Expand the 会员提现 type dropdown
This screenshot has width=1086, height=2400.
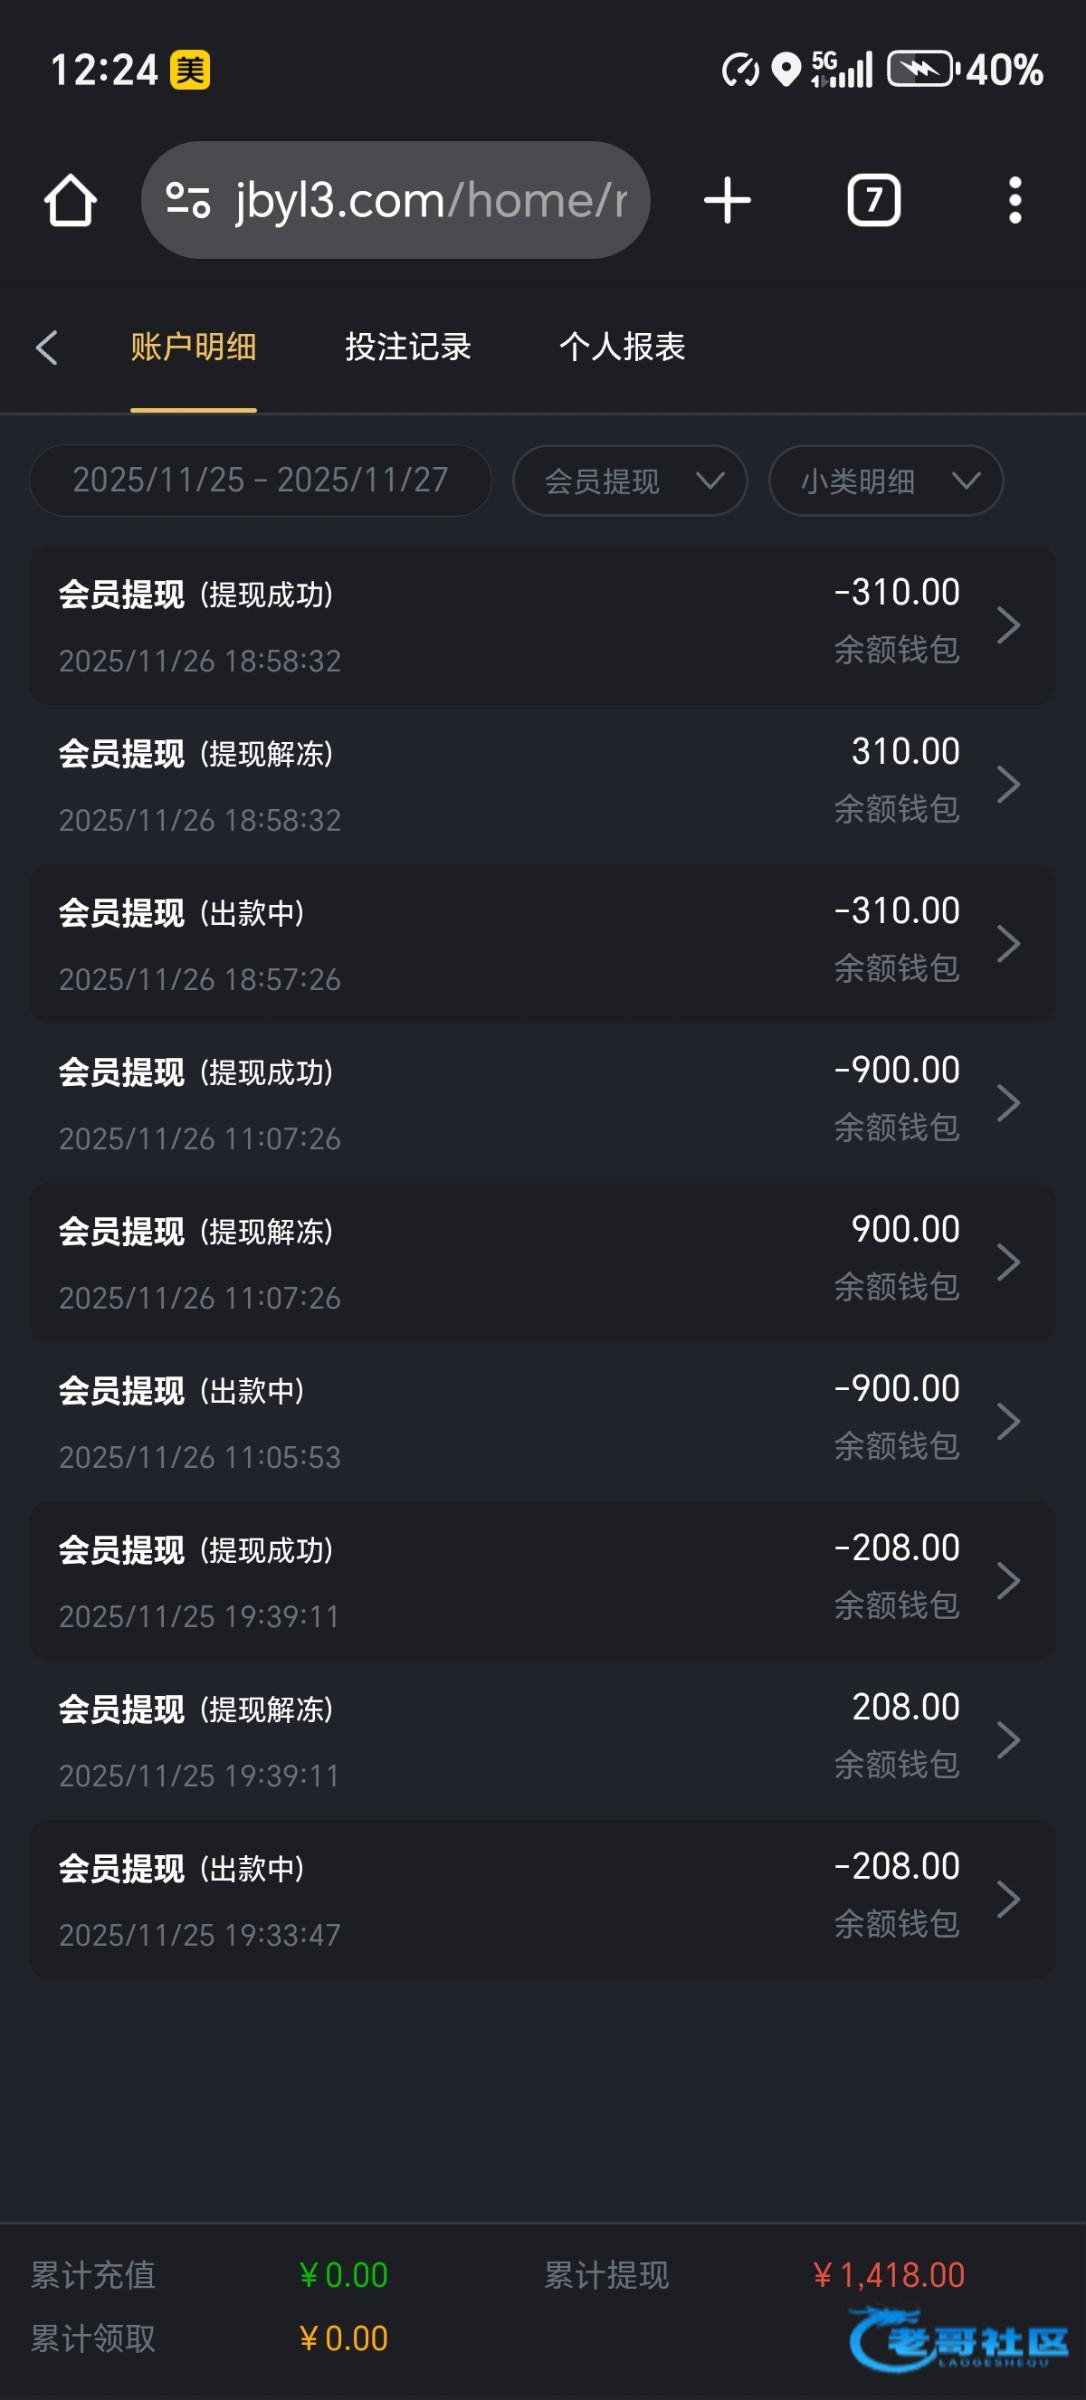pos(630,481)
